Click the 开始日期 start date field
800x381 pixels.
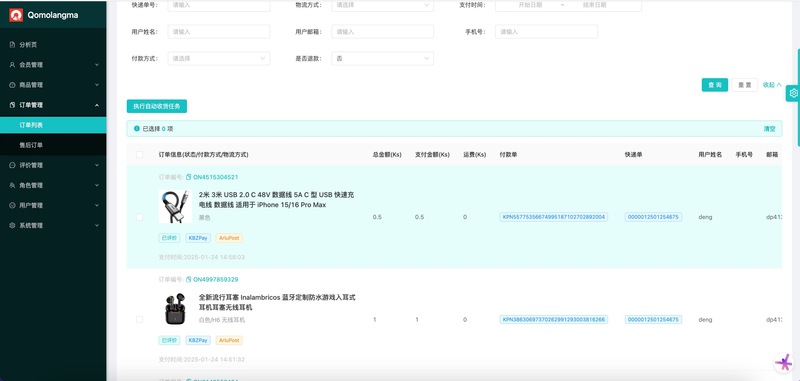tap(530, 5)
